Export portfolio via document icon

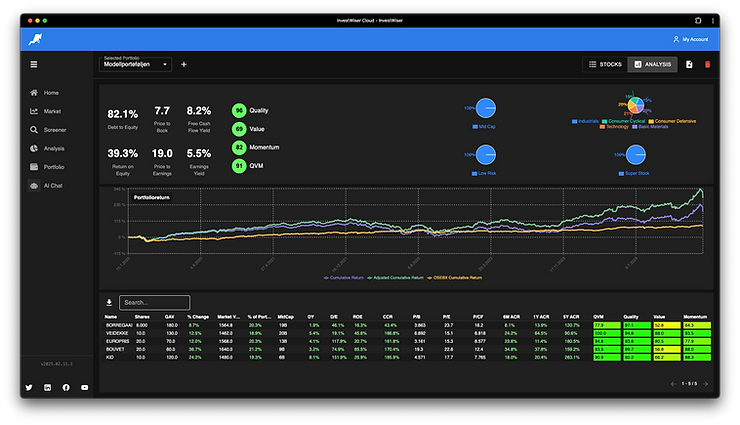click(689, 65)
